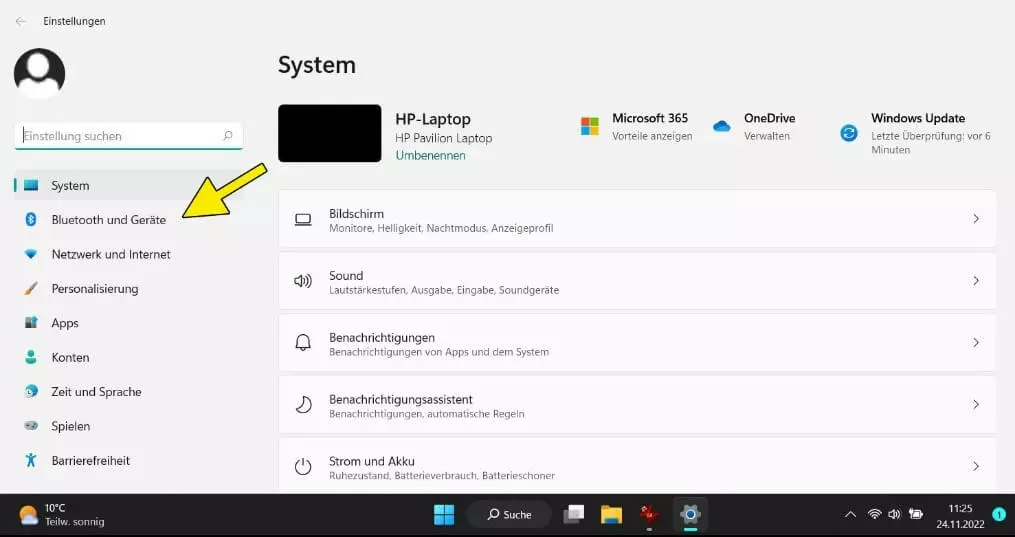1015x537 pixels.
Task: Click the Sound settings title
Action: click(346, 275)
